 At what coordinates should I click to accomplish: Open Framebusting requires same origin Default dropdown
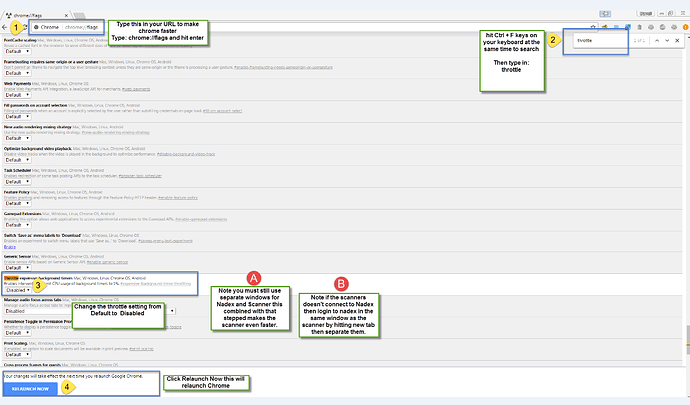click(x=17, y=73)
